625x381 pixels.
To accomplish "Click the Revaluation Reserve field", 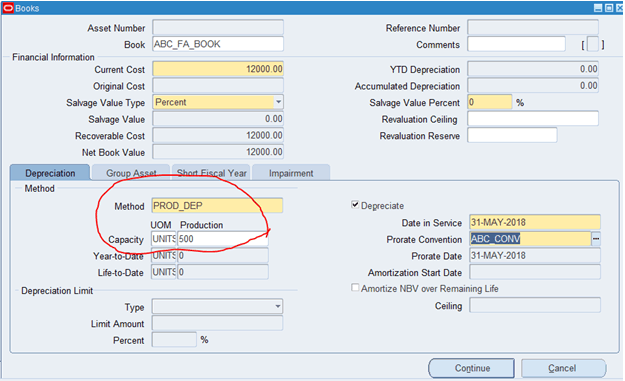I will click(x=512, y=136).
